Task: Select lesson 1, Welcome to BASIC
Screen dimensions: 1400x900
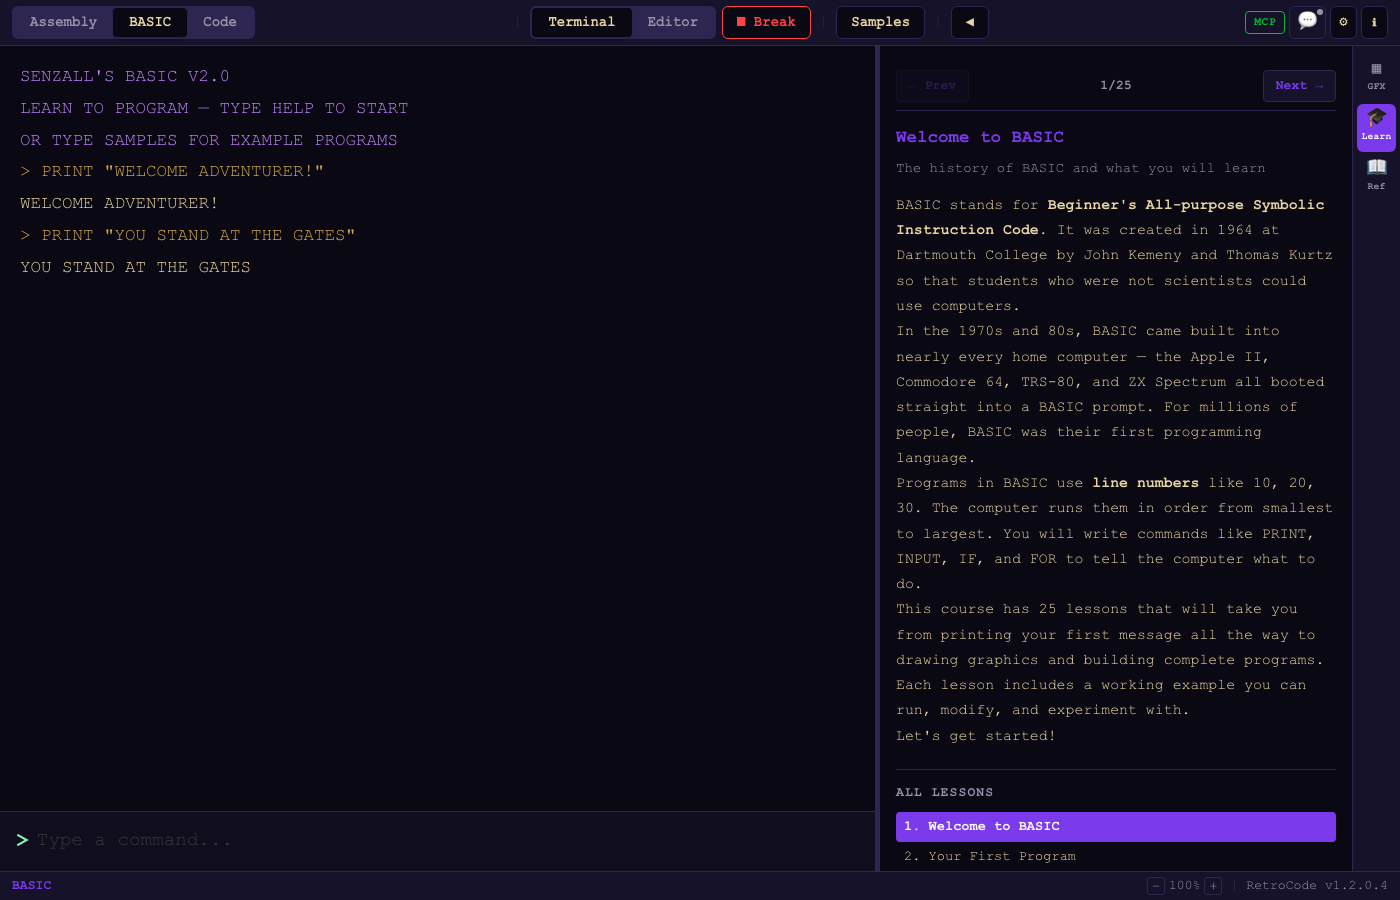Action: [1116, 826]
